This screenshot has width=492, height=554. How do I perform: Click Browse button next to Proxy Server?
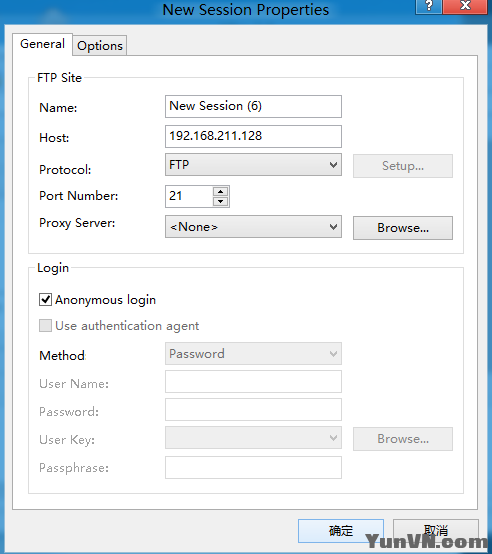[403, 228]
